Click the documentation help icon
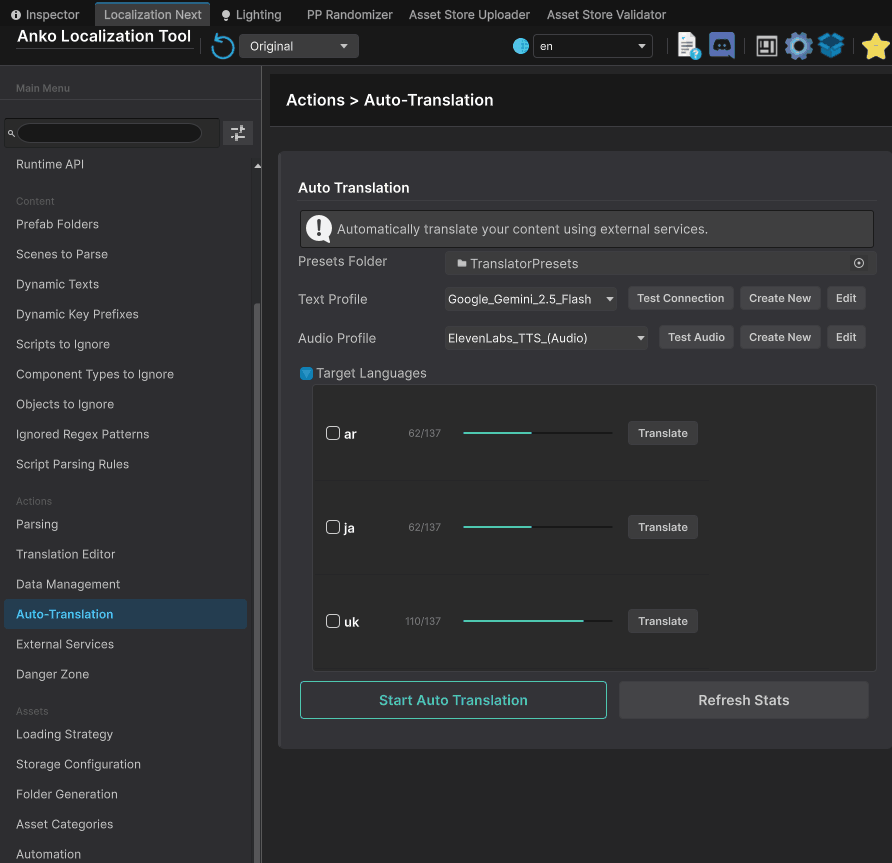This screenshot has height=863, width=892. pos(687,45)
